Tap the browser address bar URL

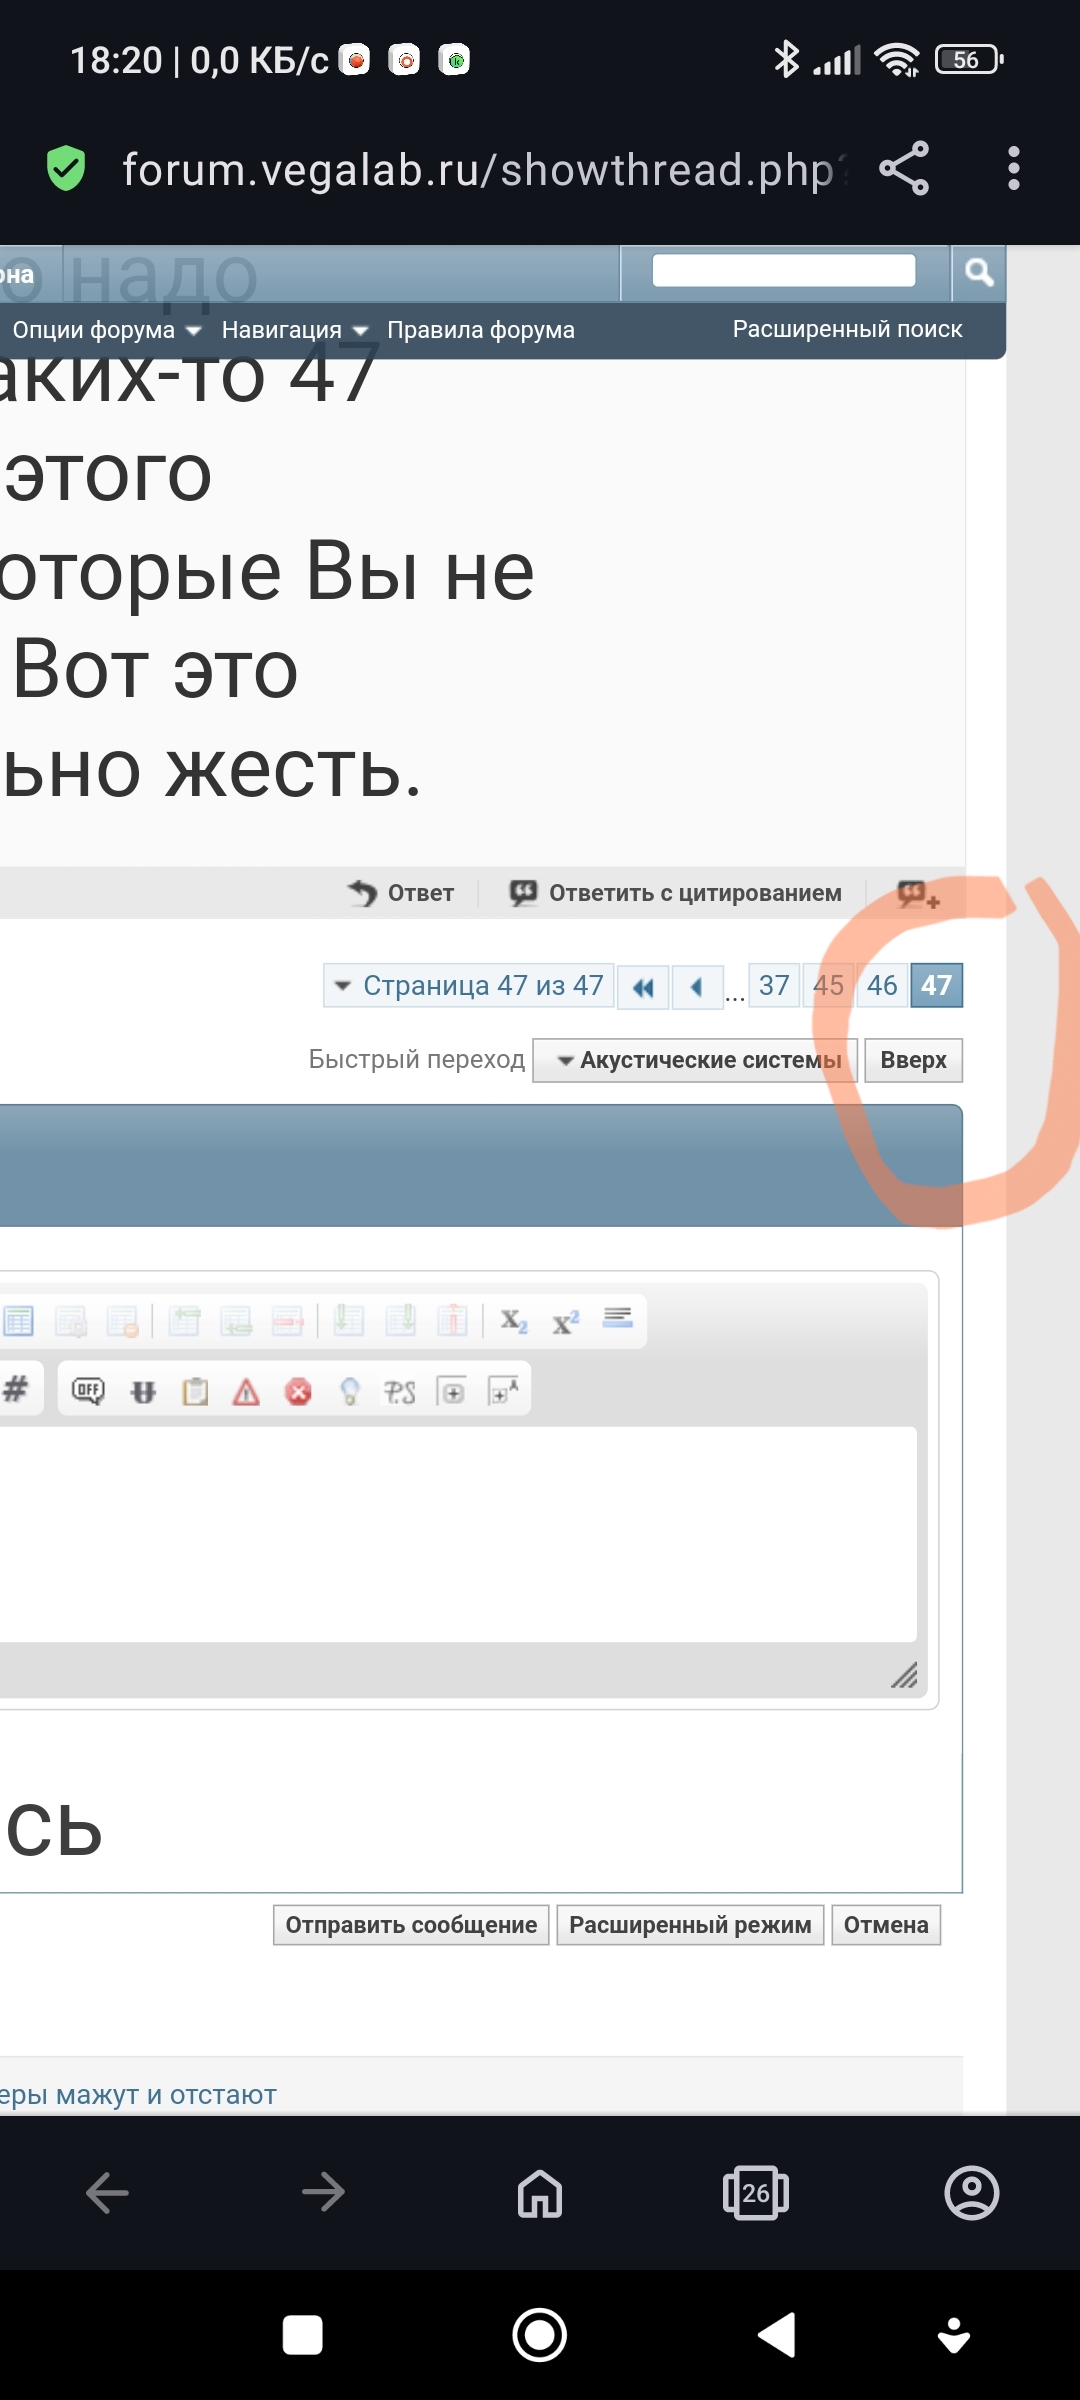(485, 169)
